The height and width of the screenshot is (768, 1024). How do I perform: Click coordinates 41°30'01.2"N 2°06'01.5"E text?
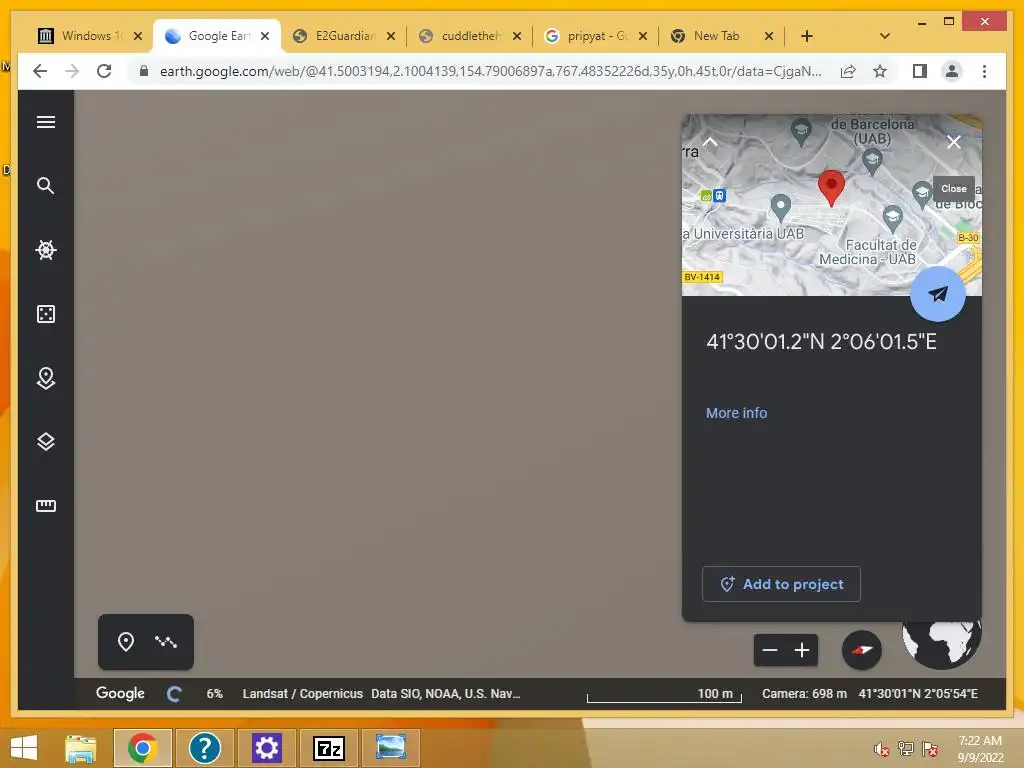[821, 342]
